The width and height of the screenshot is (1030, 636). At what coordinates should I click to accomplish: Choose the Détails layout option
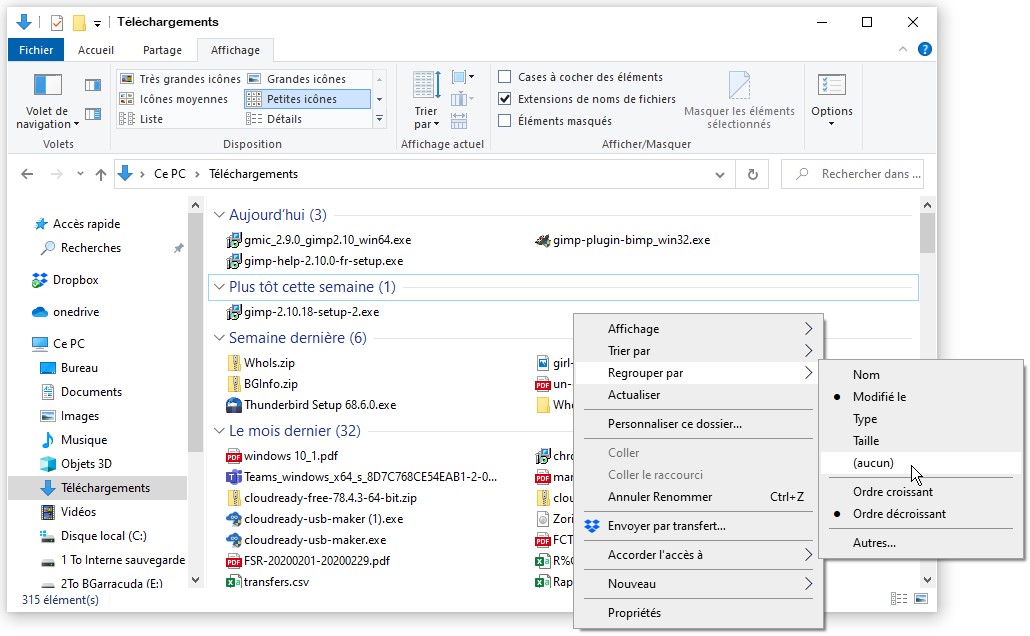tap(284, 119)
